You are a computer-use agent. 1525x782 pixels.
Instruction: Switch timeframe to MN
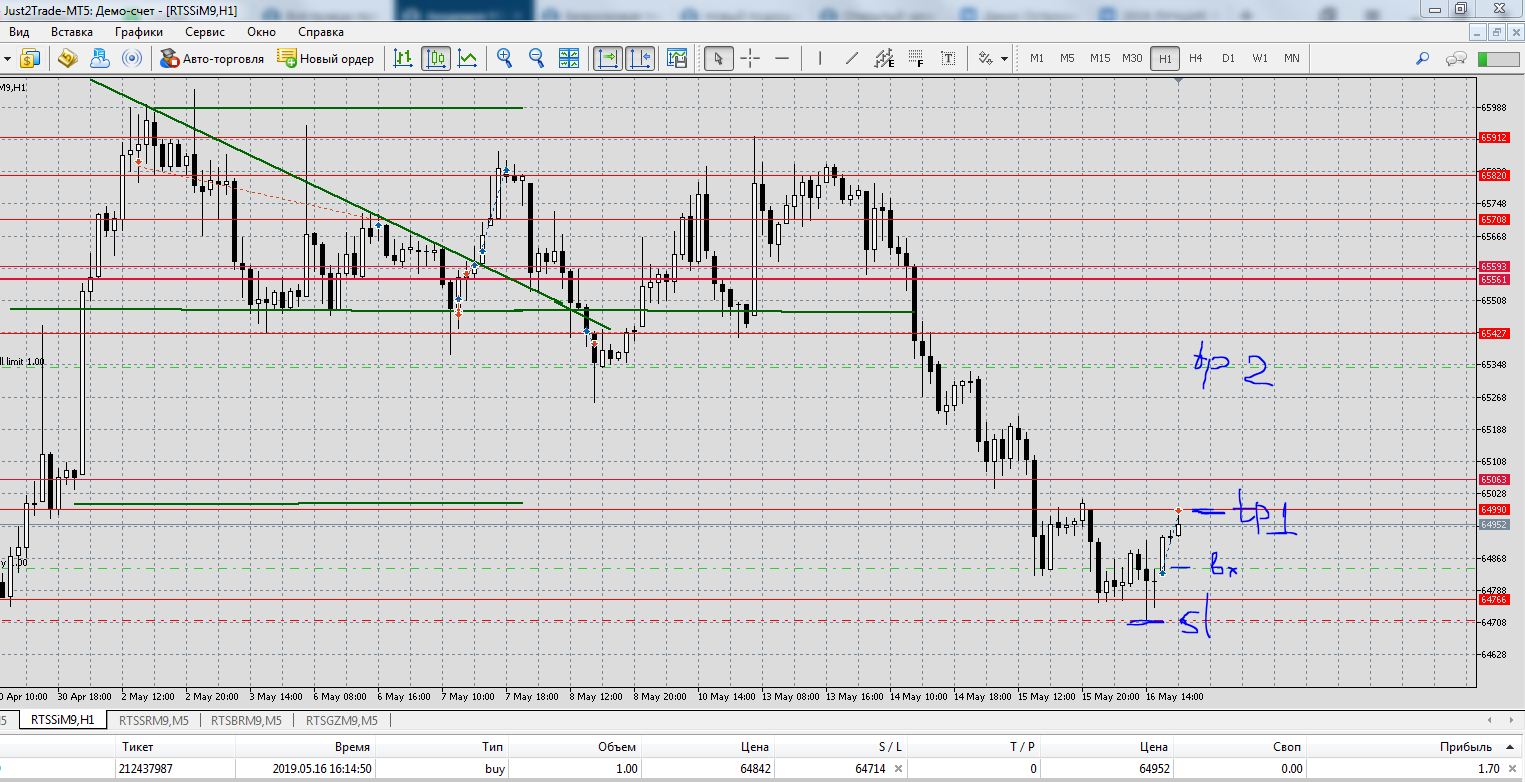(1292, 58)
